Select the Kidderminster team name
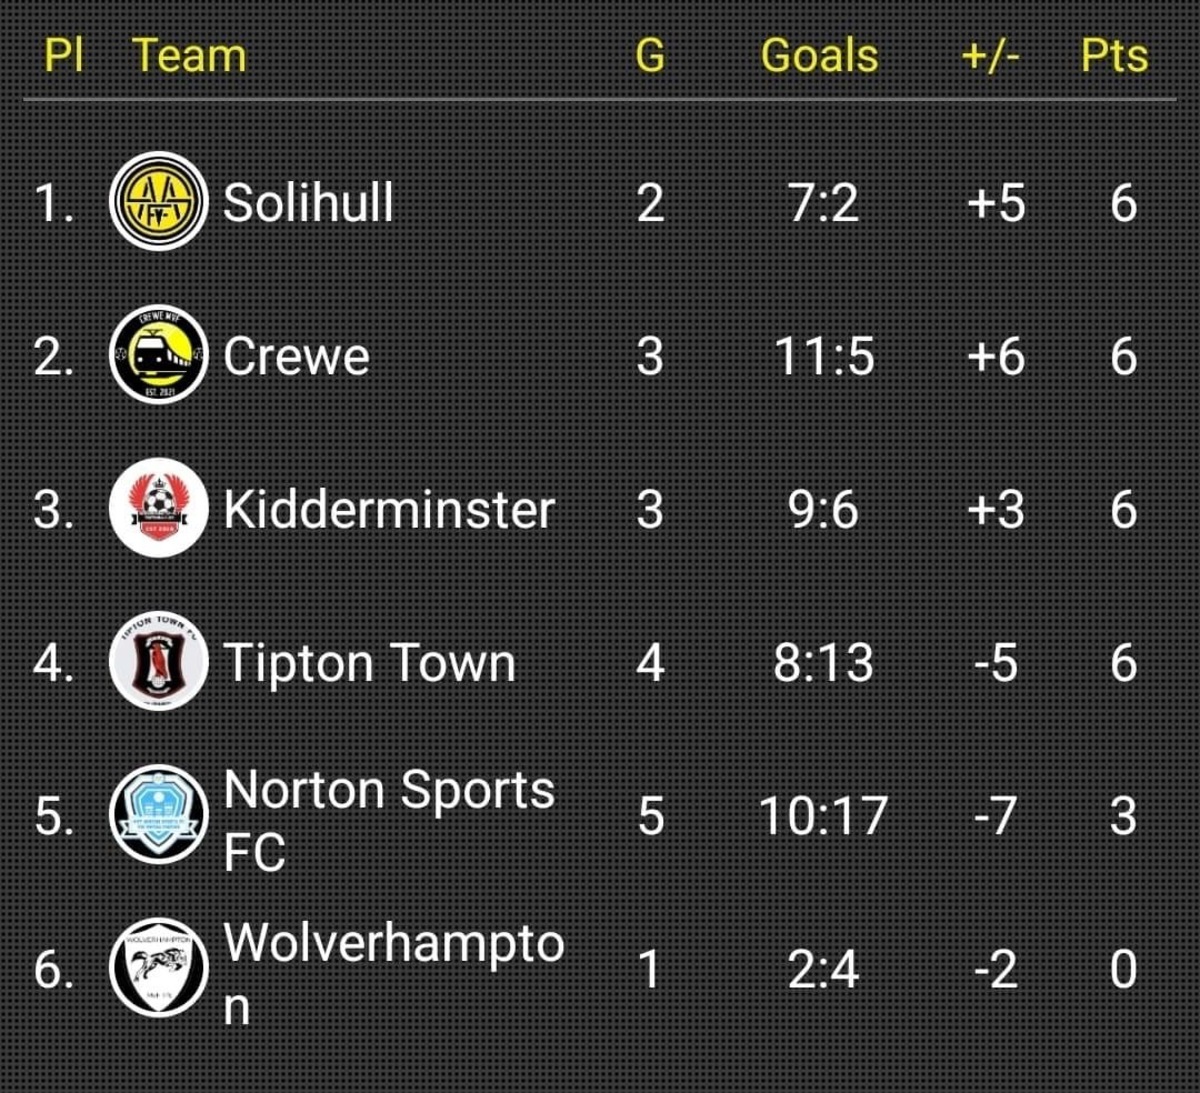The height and width of the screenshot is (1093, 1200). (389, 509)
